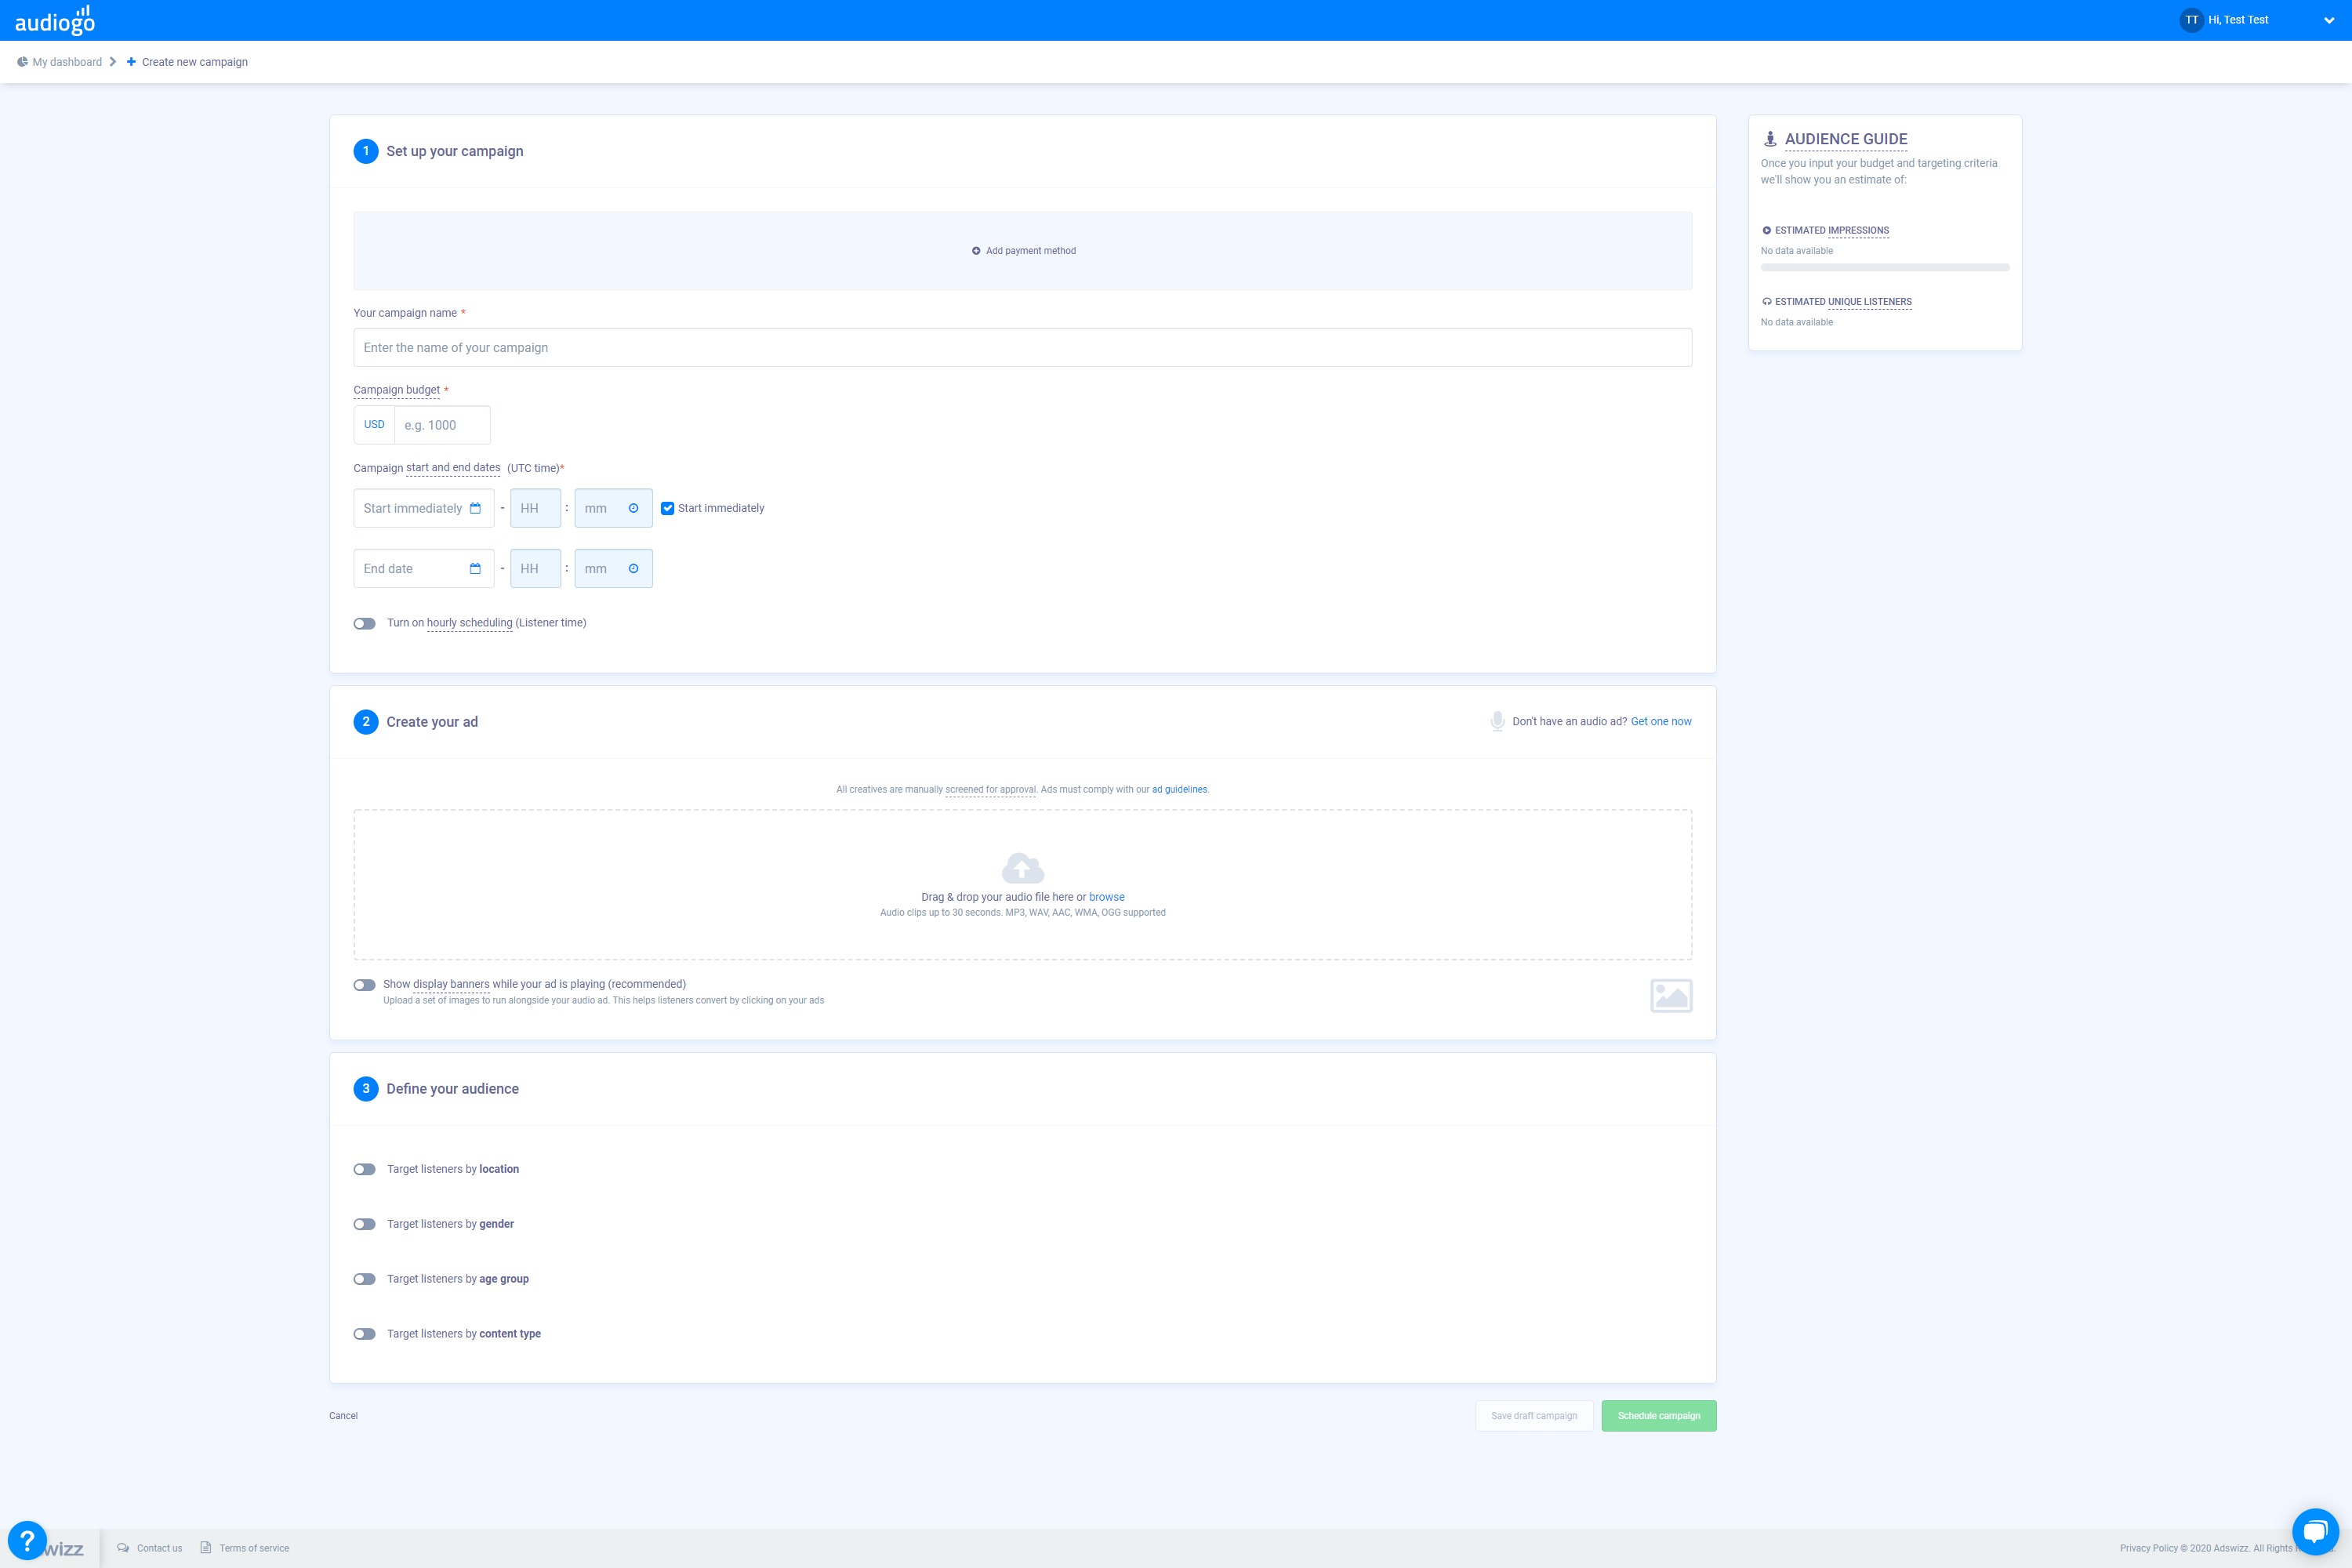
Task: Open the USD currency selector
Action: (374, 425)
